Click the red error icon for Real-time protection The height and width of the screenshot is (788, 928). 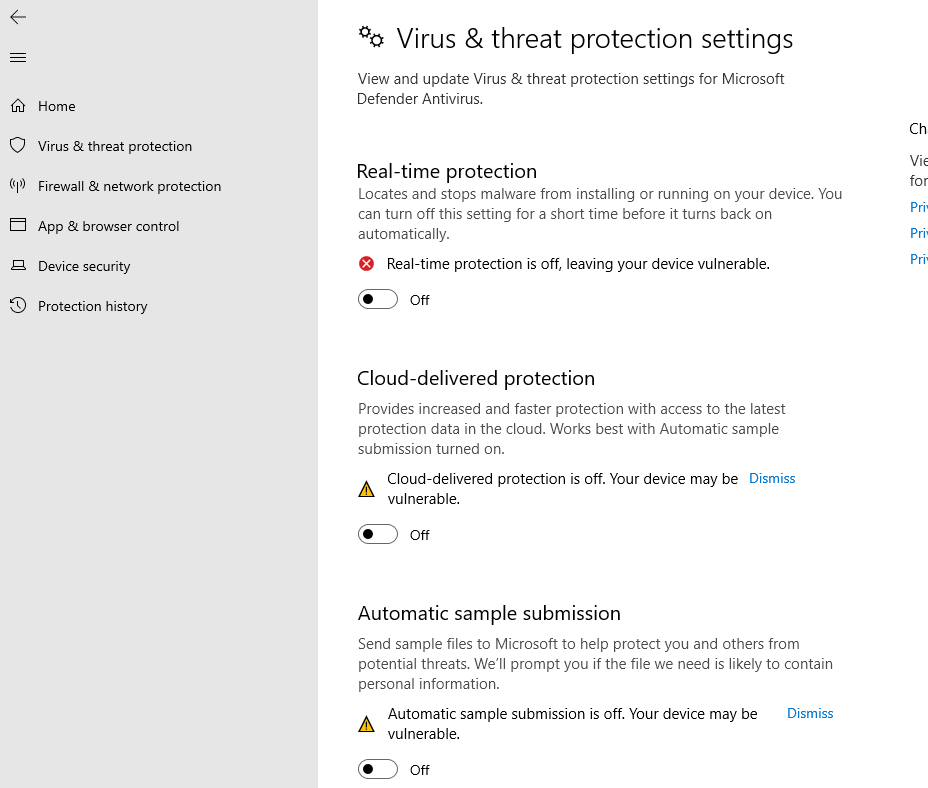(x=366, y=263)
